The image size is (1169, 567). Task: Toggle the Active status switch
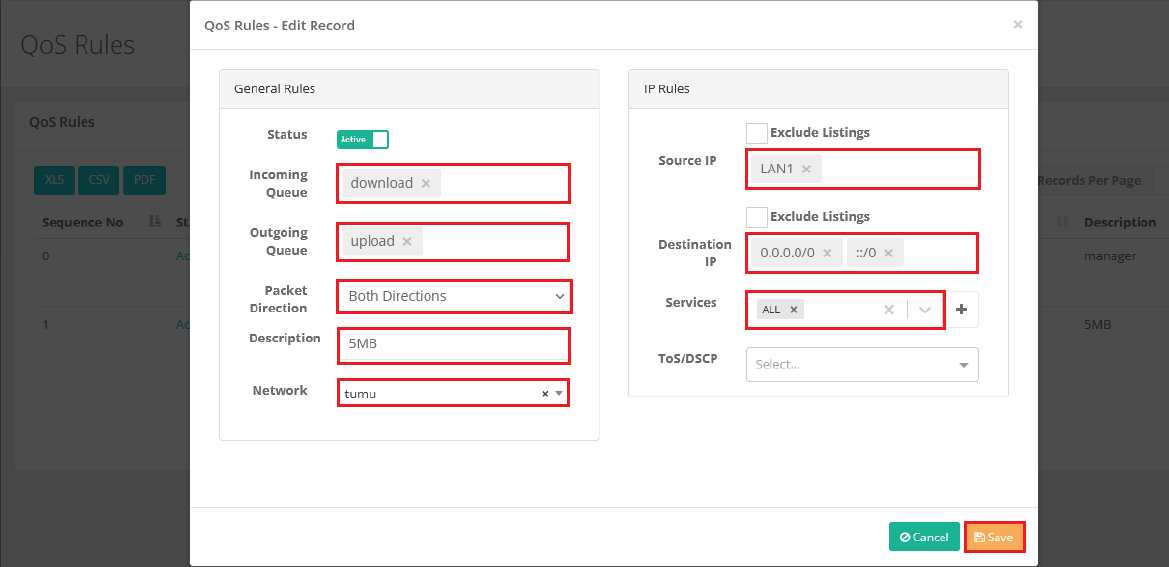coord(363,140)
